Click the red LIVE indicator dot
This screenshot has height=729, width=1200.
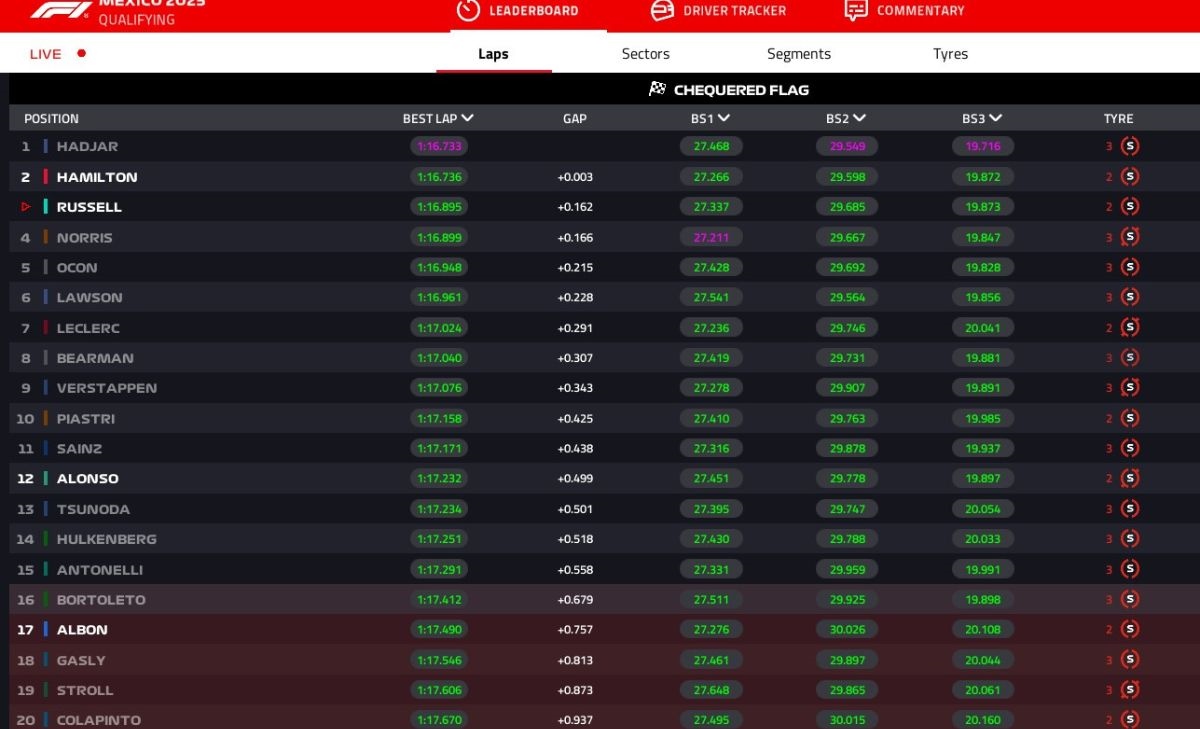point(82,54)
